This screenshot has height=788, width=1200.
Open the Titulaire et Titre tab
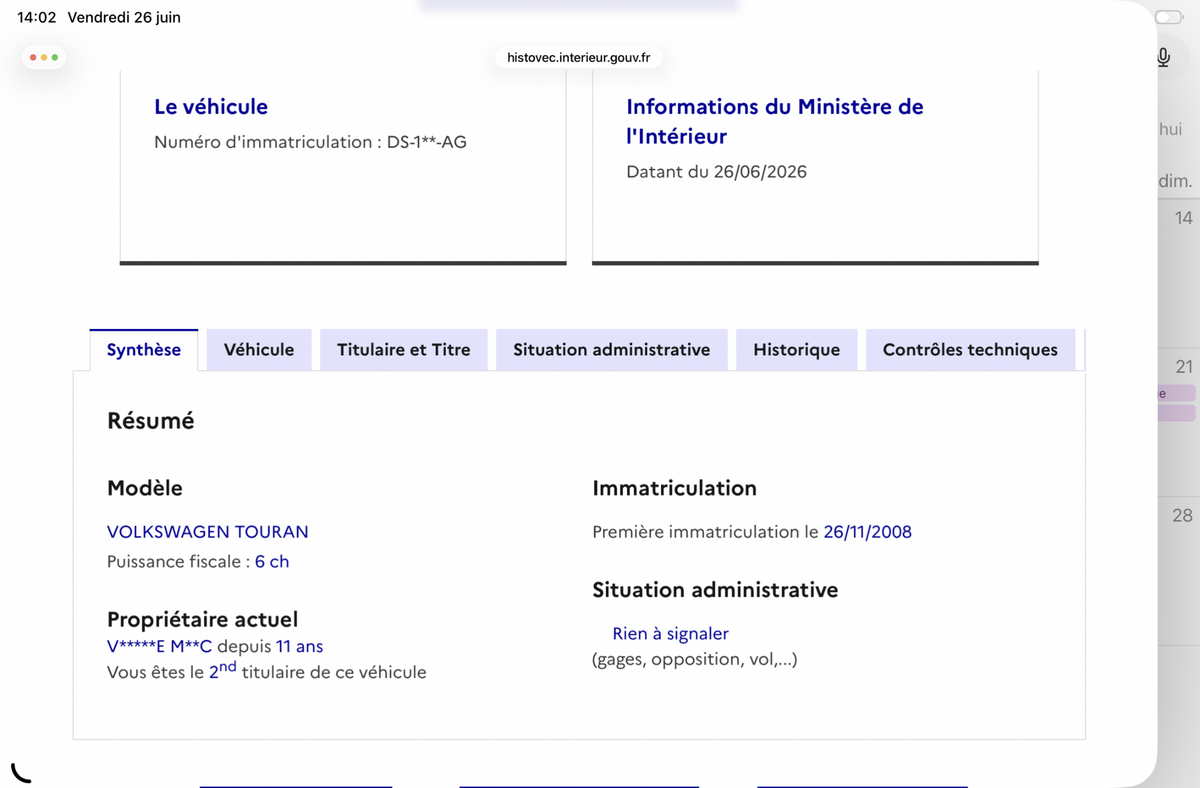(403, 350)
